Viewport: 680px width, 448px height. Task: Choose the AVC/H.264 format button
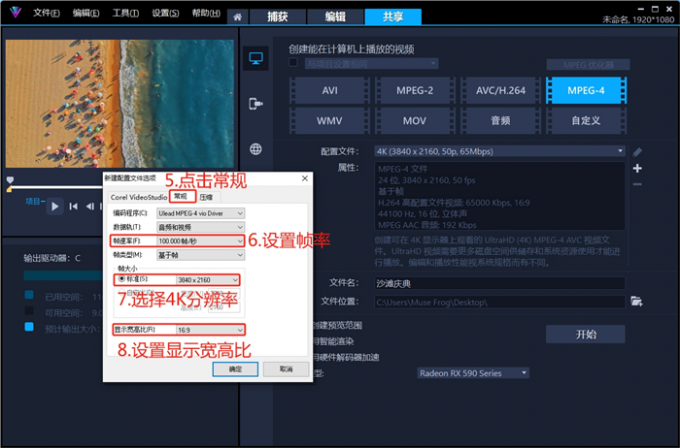500,90
